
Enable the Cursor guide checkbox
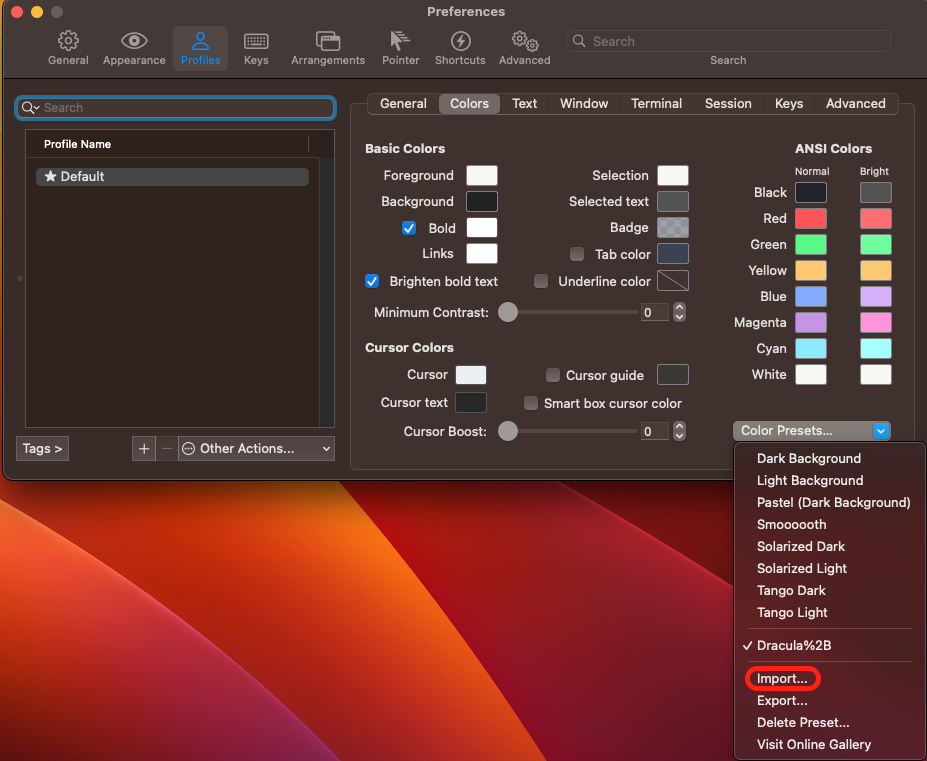pyautogui.click(x=553, y=375)
